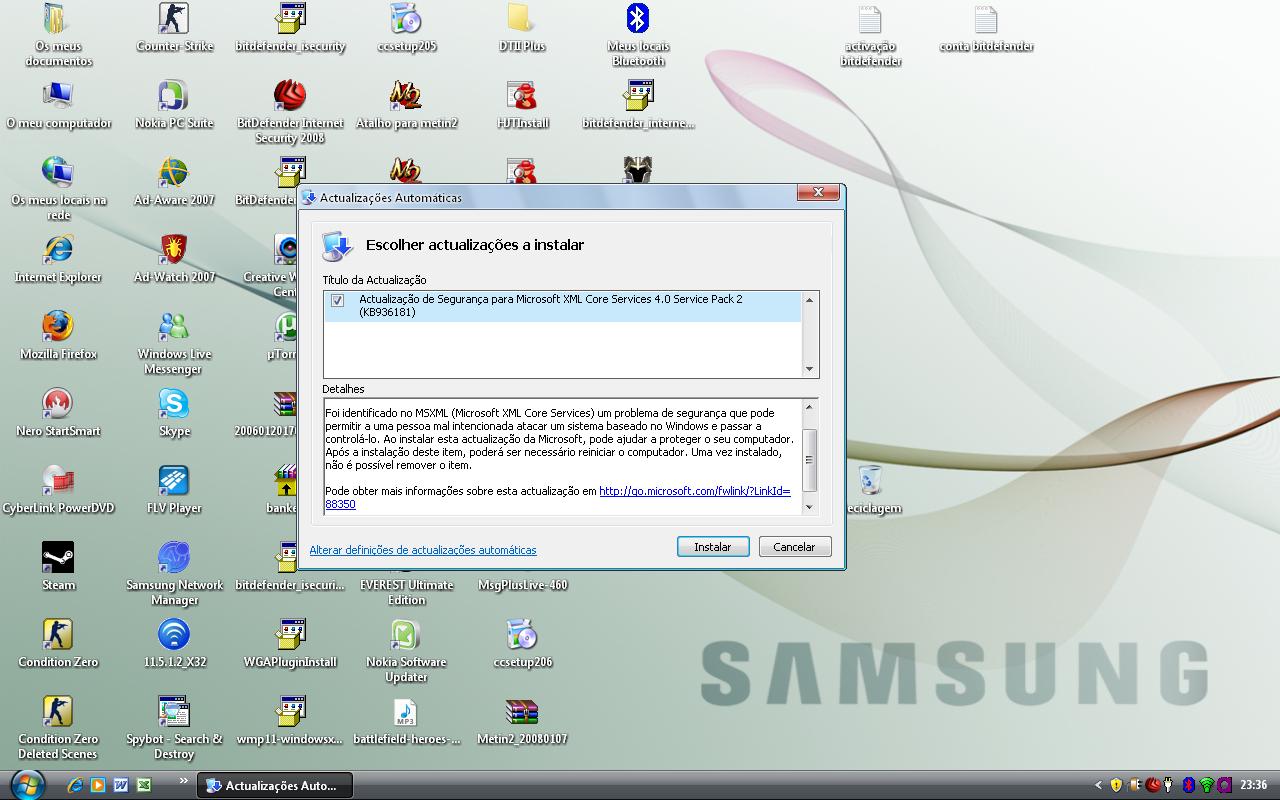Open Samsung Network Manager shortcut
1280x800 pixels.
174,573
